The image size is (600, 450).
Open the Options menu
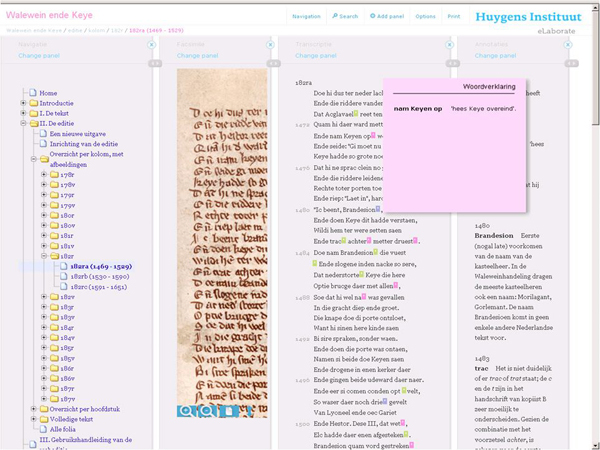425,17
